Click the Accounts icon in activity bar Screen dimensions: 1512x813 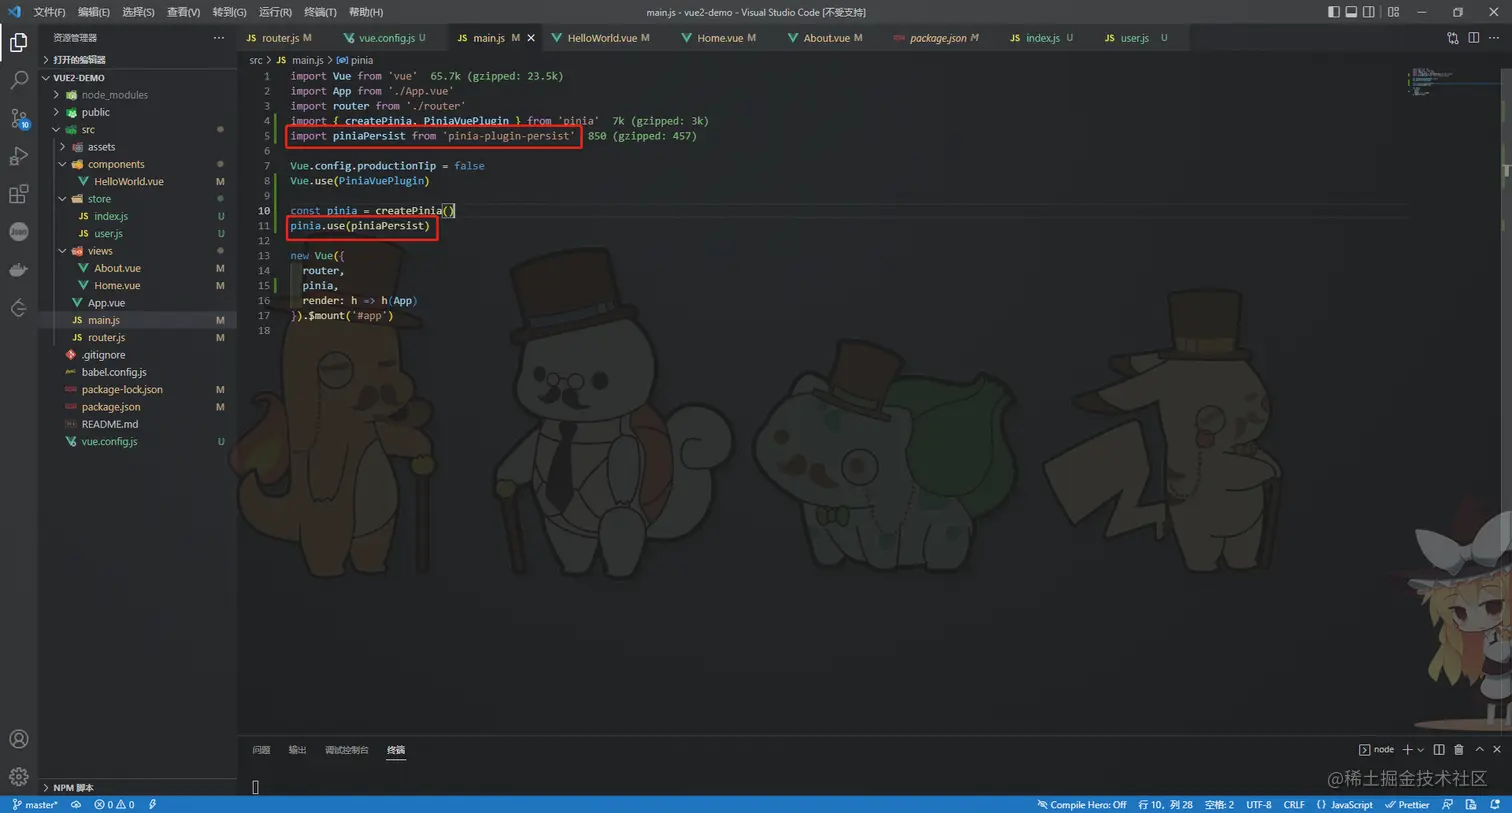point(18,739)
